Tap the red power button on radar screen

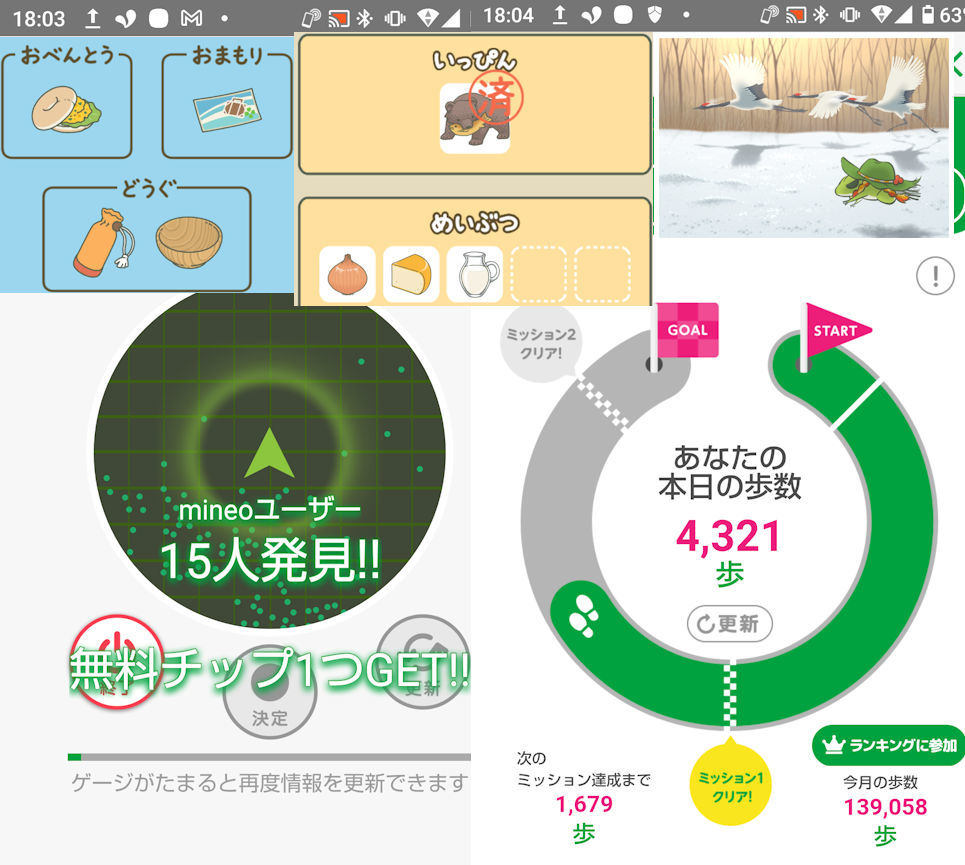tap(117, 661)
